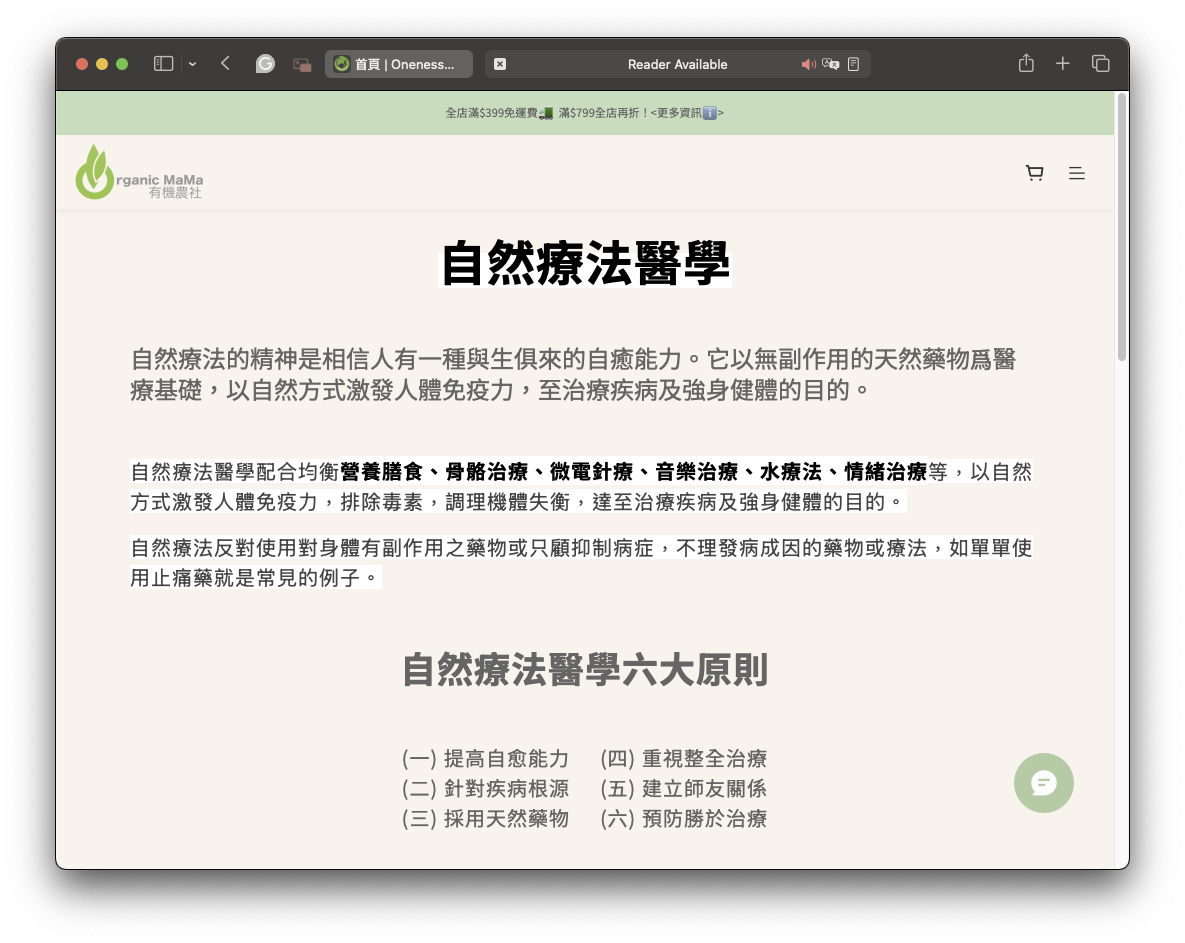Toggle the translate icon in address bar
The height and width of the screenshot is (943, 1185).
830,64
